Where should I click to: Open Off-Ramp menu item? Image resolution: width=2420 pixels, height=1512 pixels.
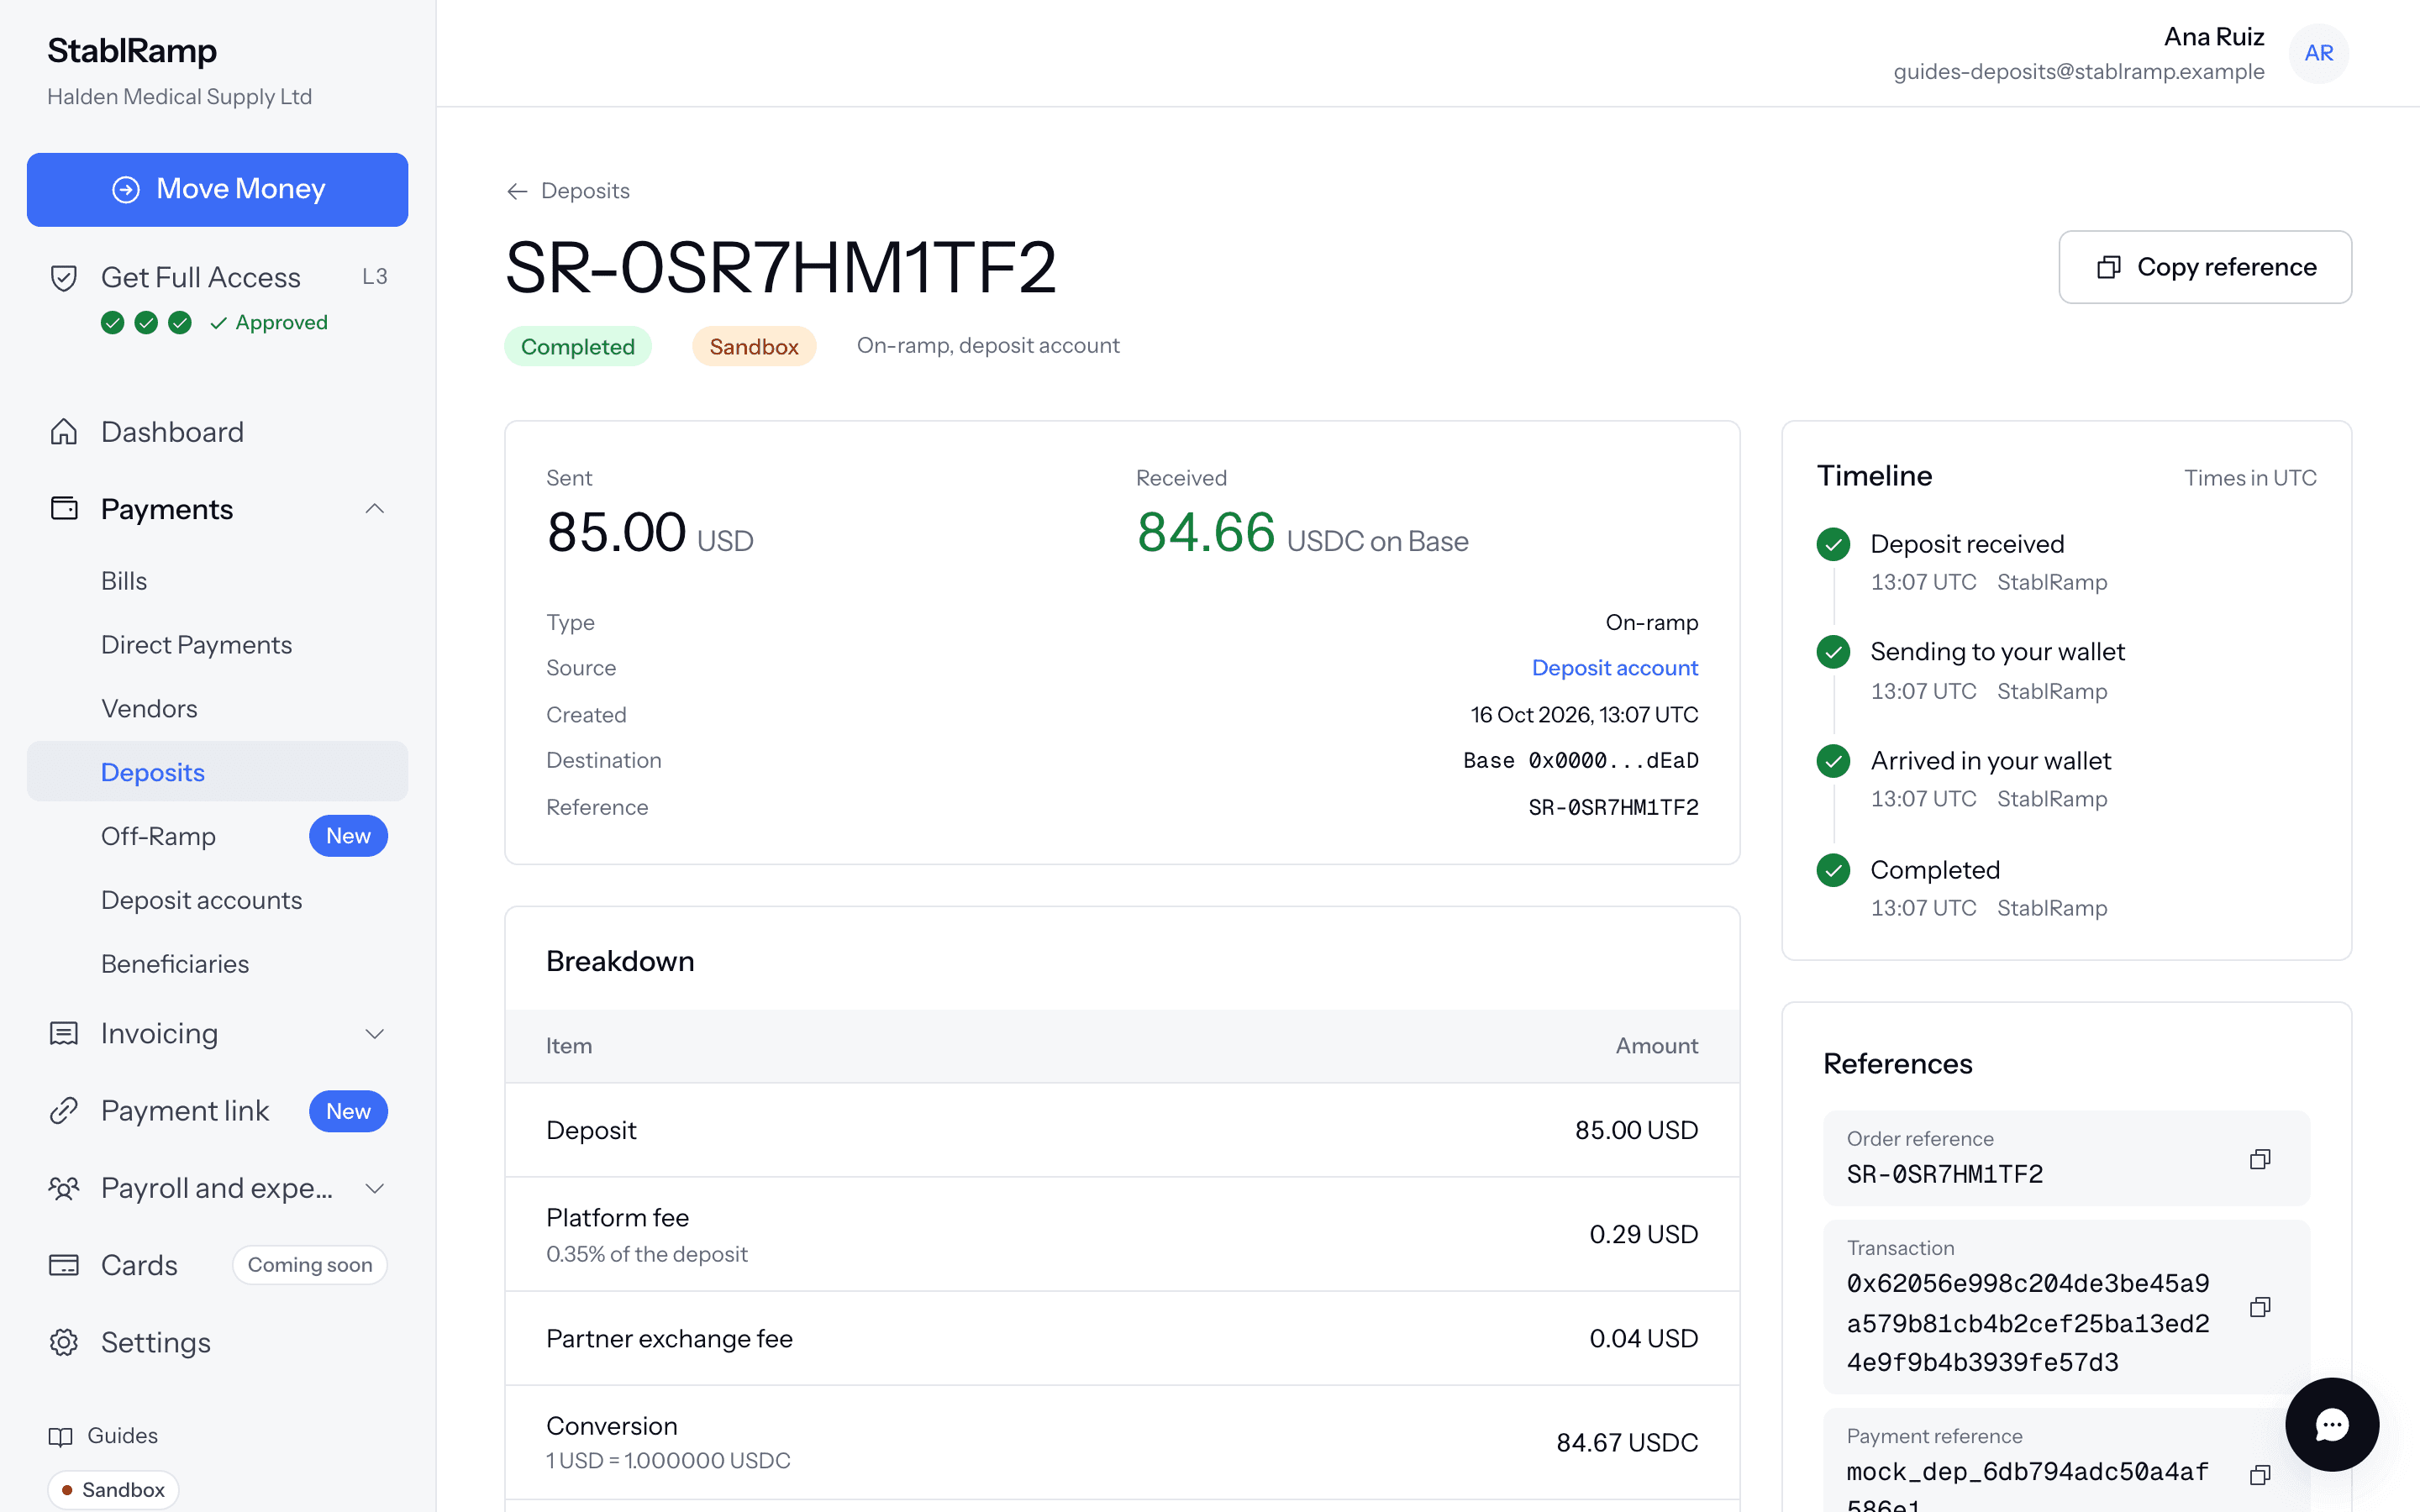pos(158,836)
